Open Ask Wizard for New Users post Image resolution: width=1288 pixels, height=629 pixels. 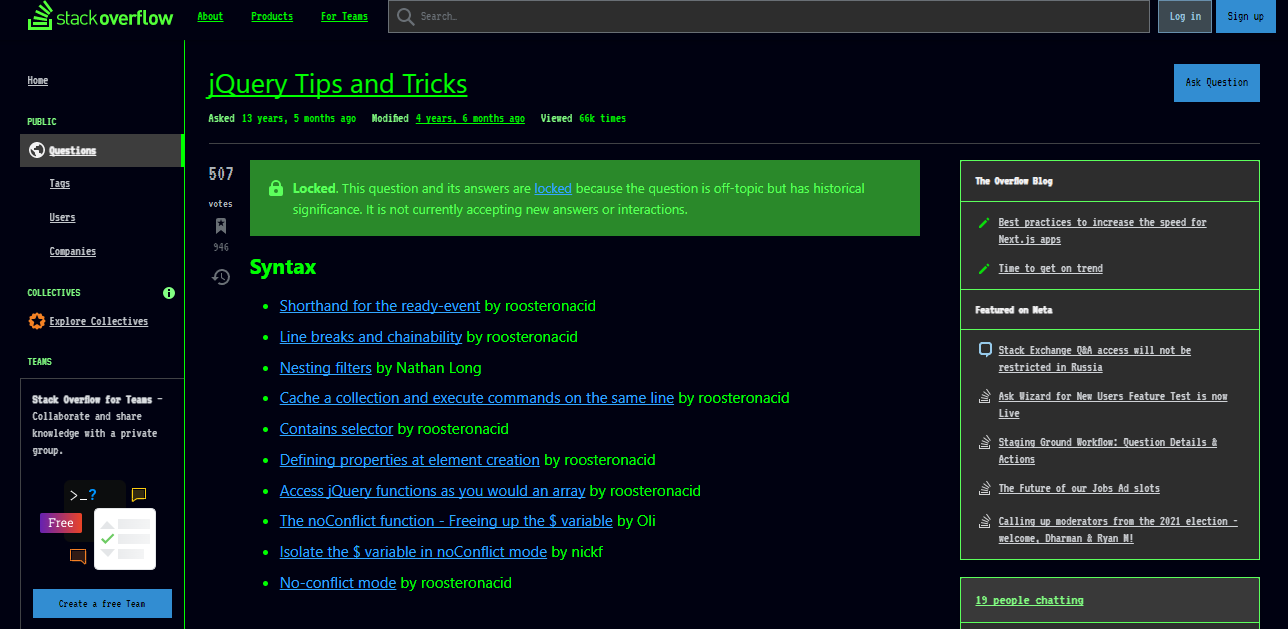pos(1113,405)
